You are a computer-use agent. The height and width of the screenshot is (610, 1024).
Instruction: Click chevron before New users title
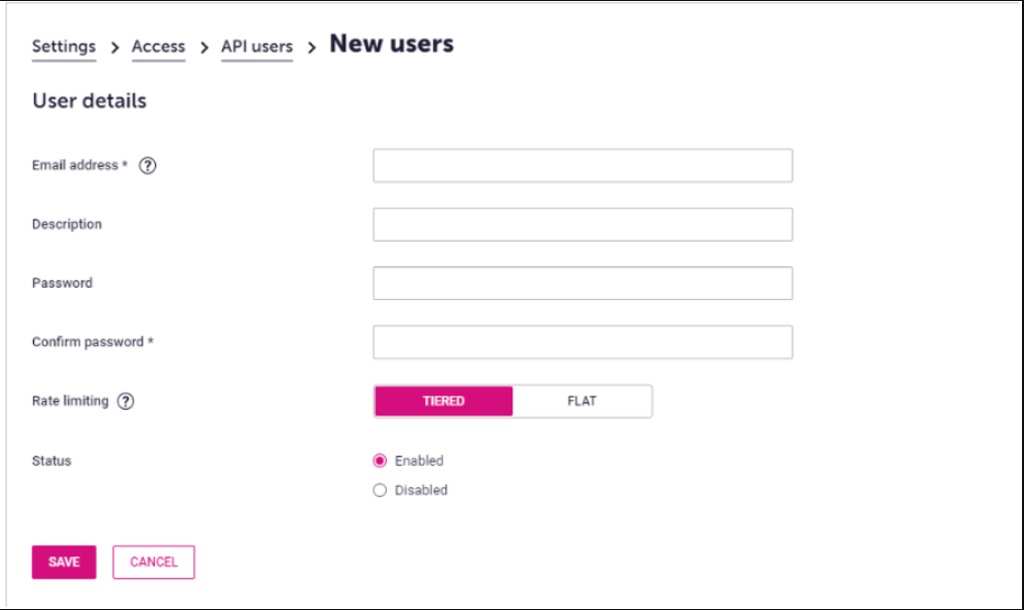(311, 47)
